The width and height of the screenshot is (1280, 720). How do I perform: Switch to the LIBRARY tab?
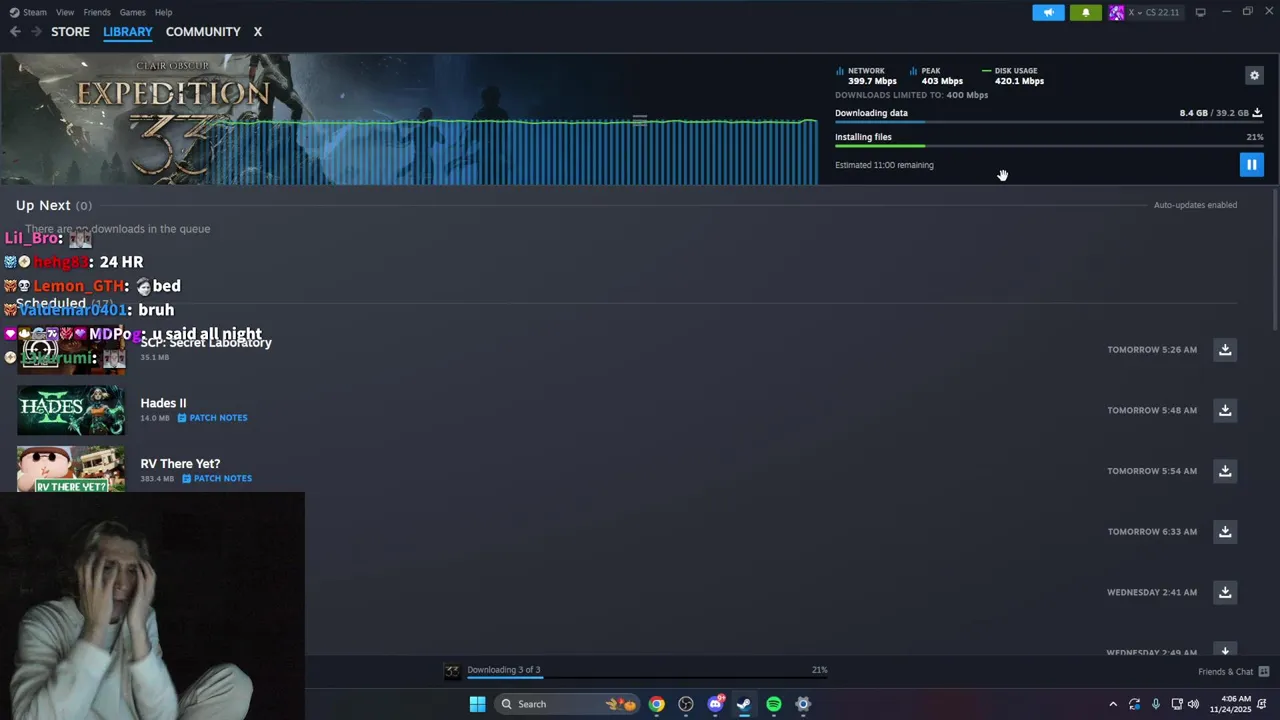pos(128,32)
